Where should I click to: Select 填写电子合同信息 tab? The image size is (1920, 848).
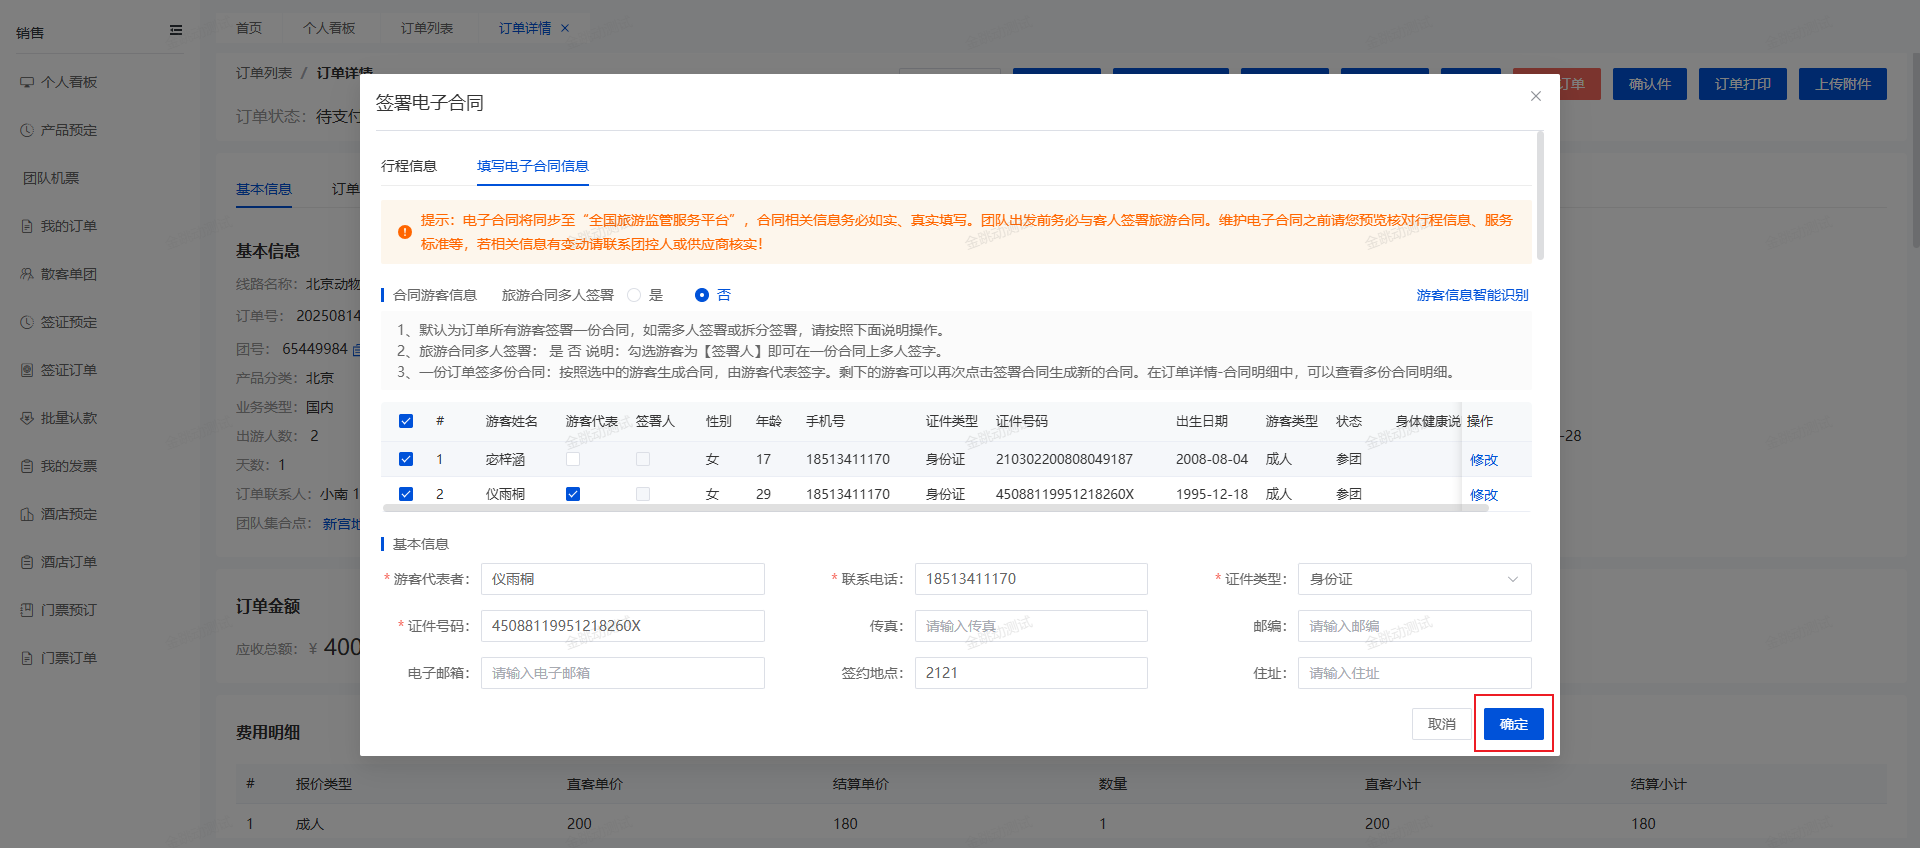tap(532, 166)
